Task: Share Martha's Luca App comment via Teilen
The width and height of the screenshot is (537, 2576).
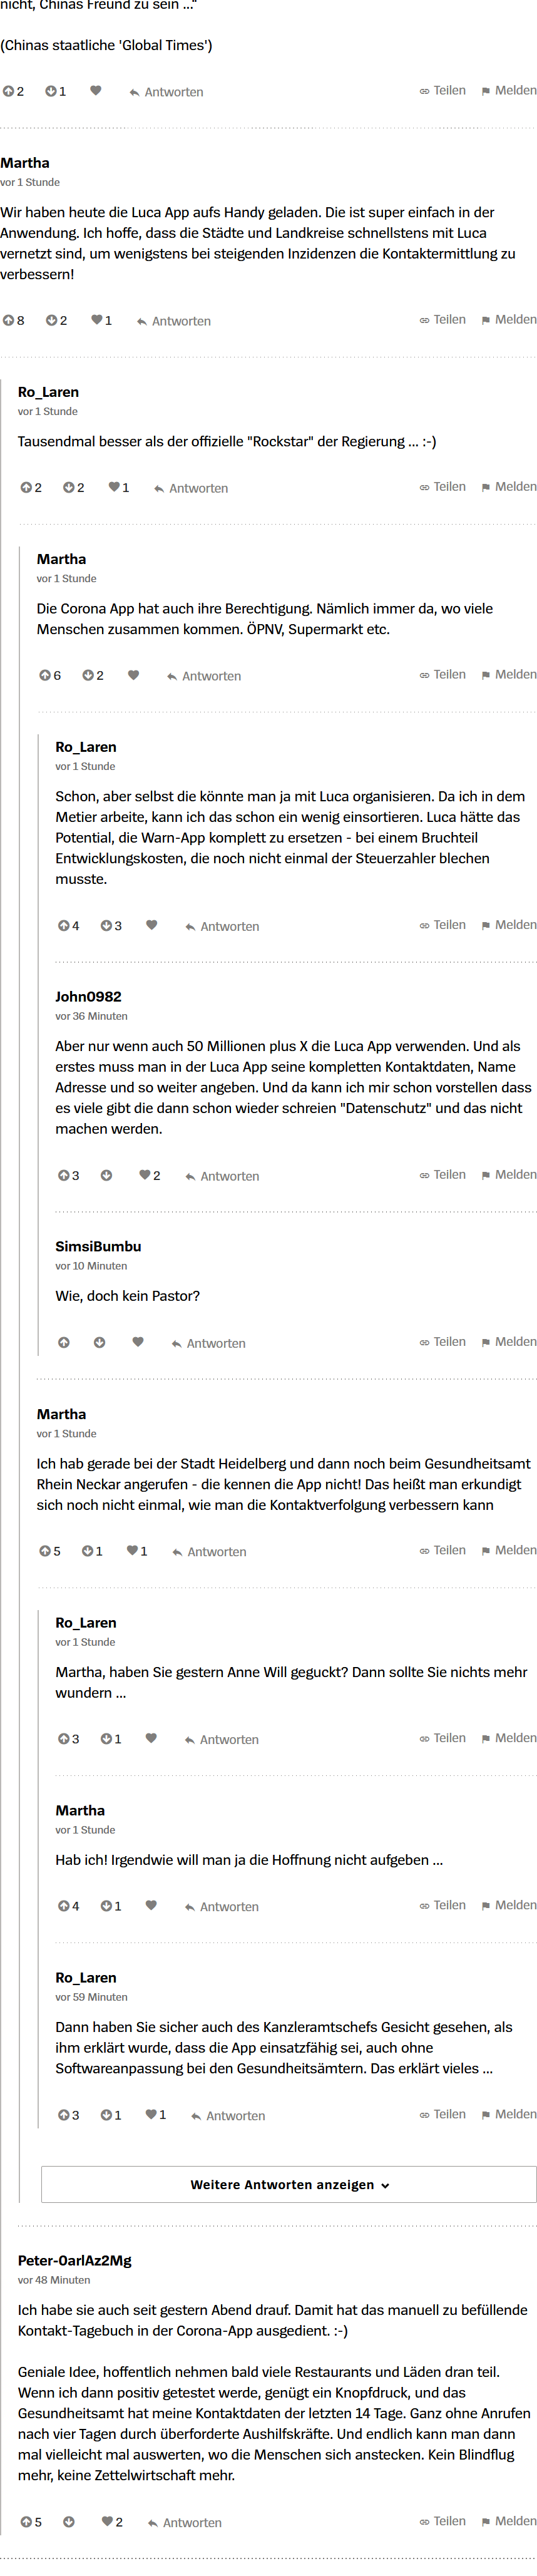Action: (x=443, y=320)
